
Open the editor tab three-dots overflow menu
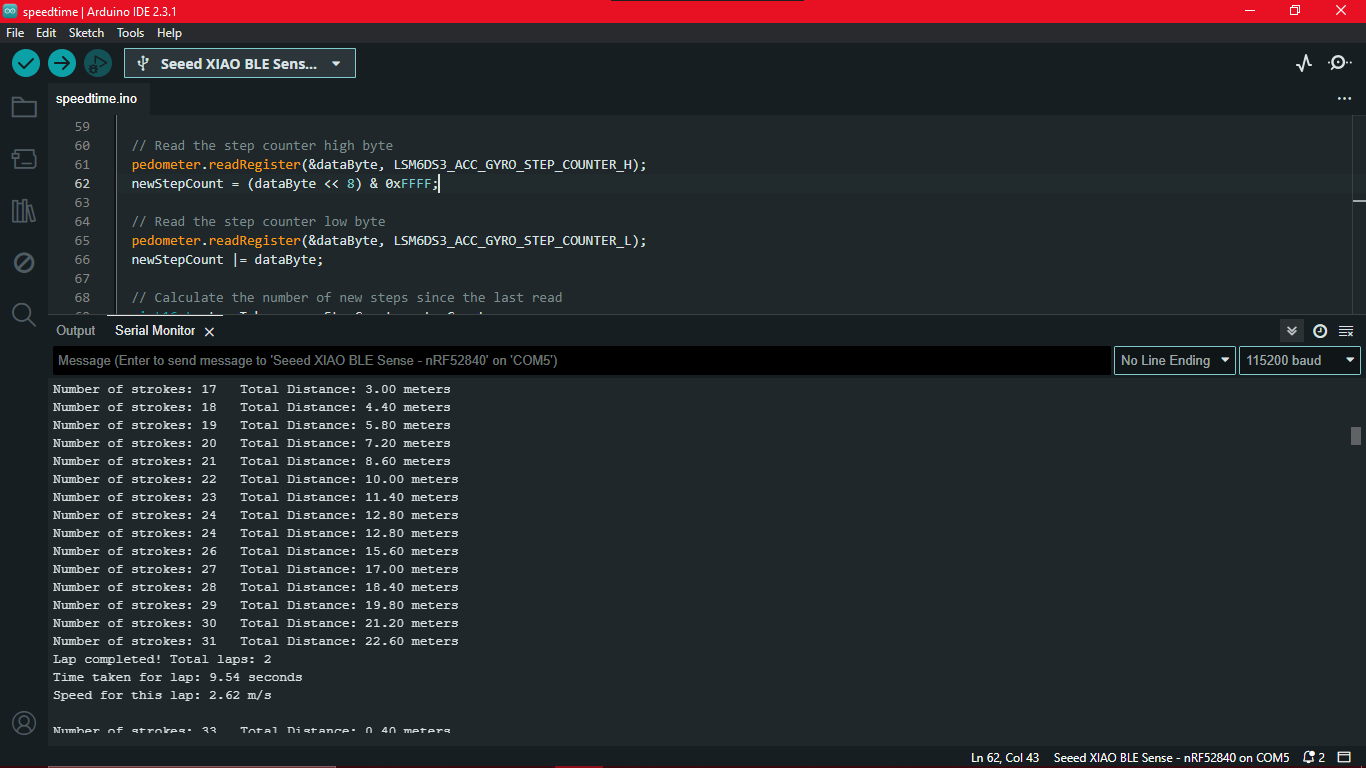(1344, 99)
